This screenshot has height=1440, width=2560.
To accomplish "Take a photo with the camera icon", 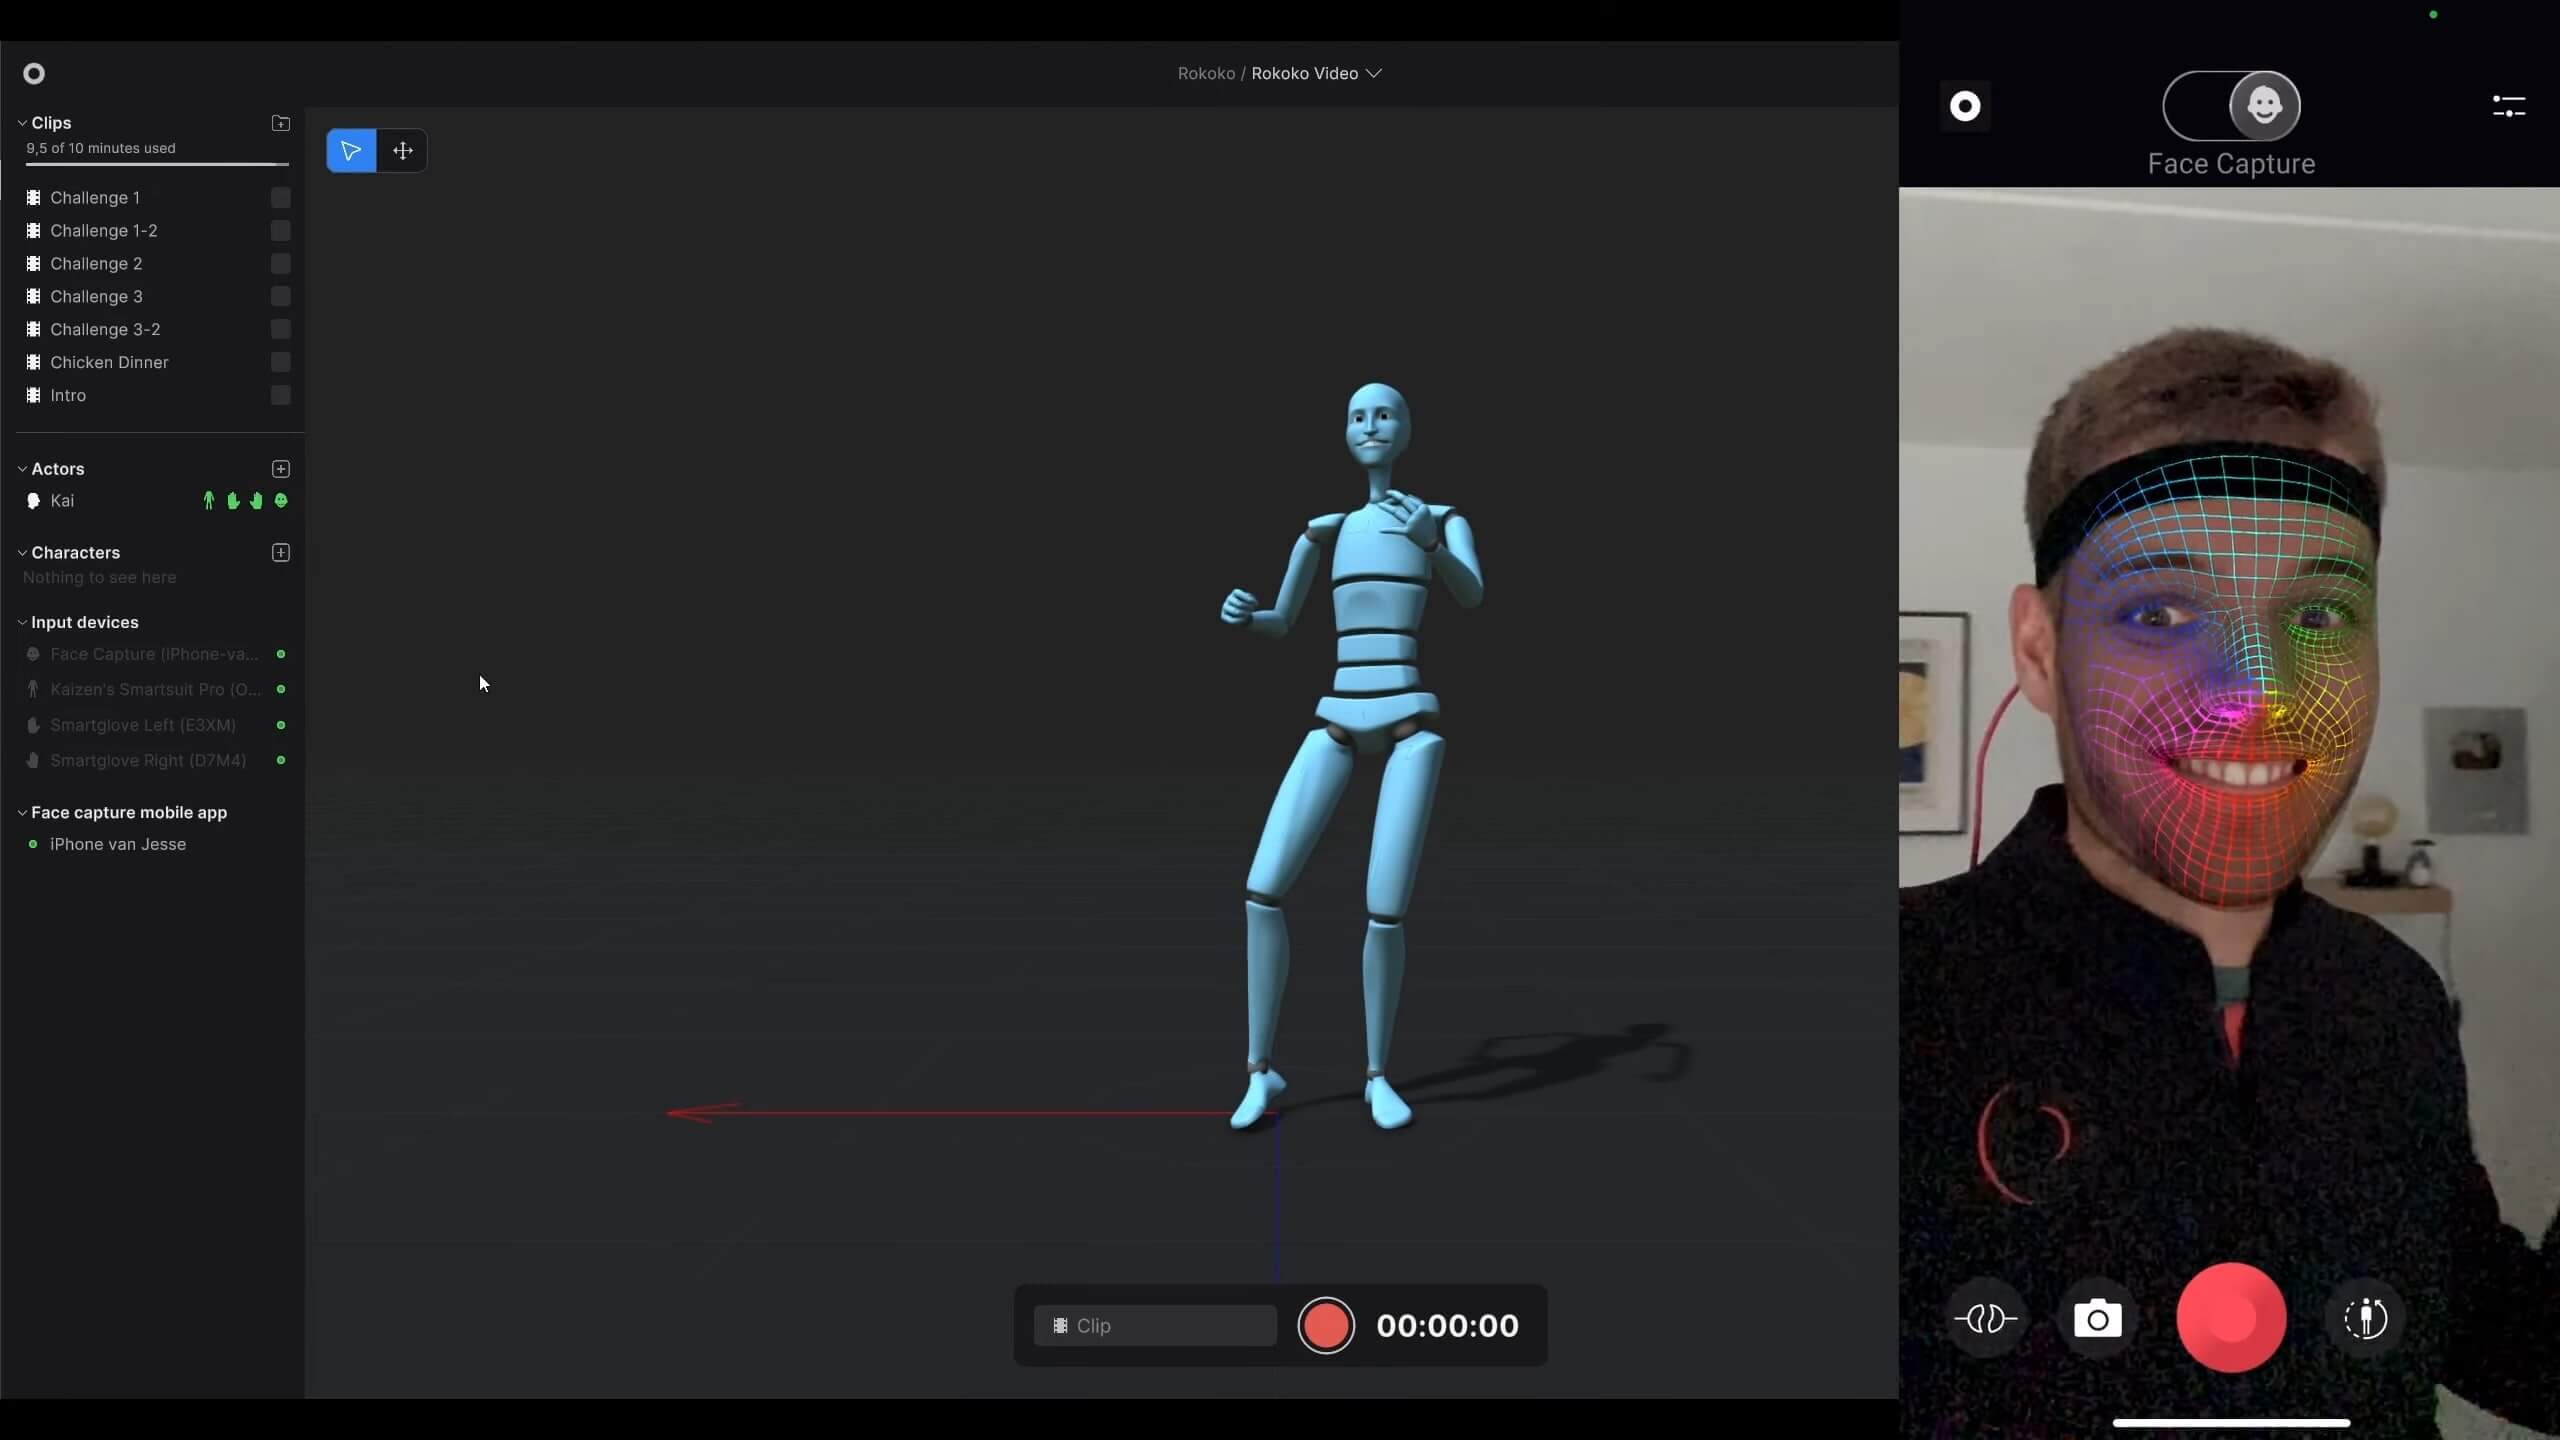I will tap(2097, 1318).
